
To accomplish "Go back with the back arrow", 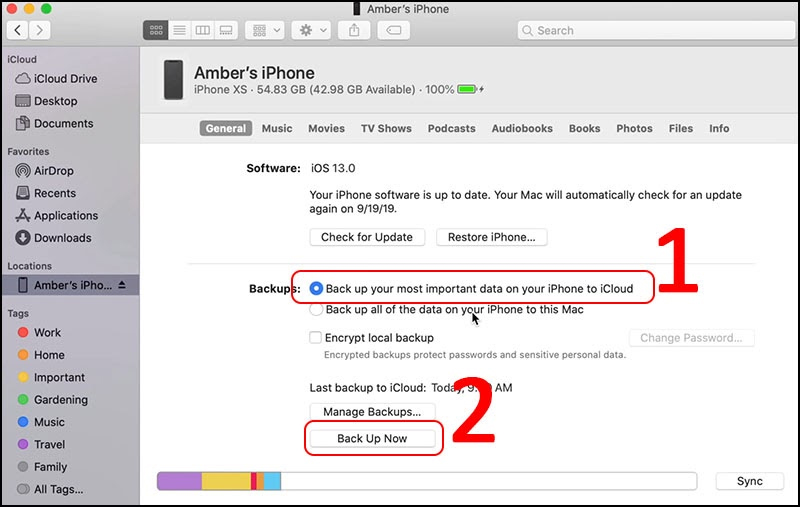I will [x=18, y=31].
